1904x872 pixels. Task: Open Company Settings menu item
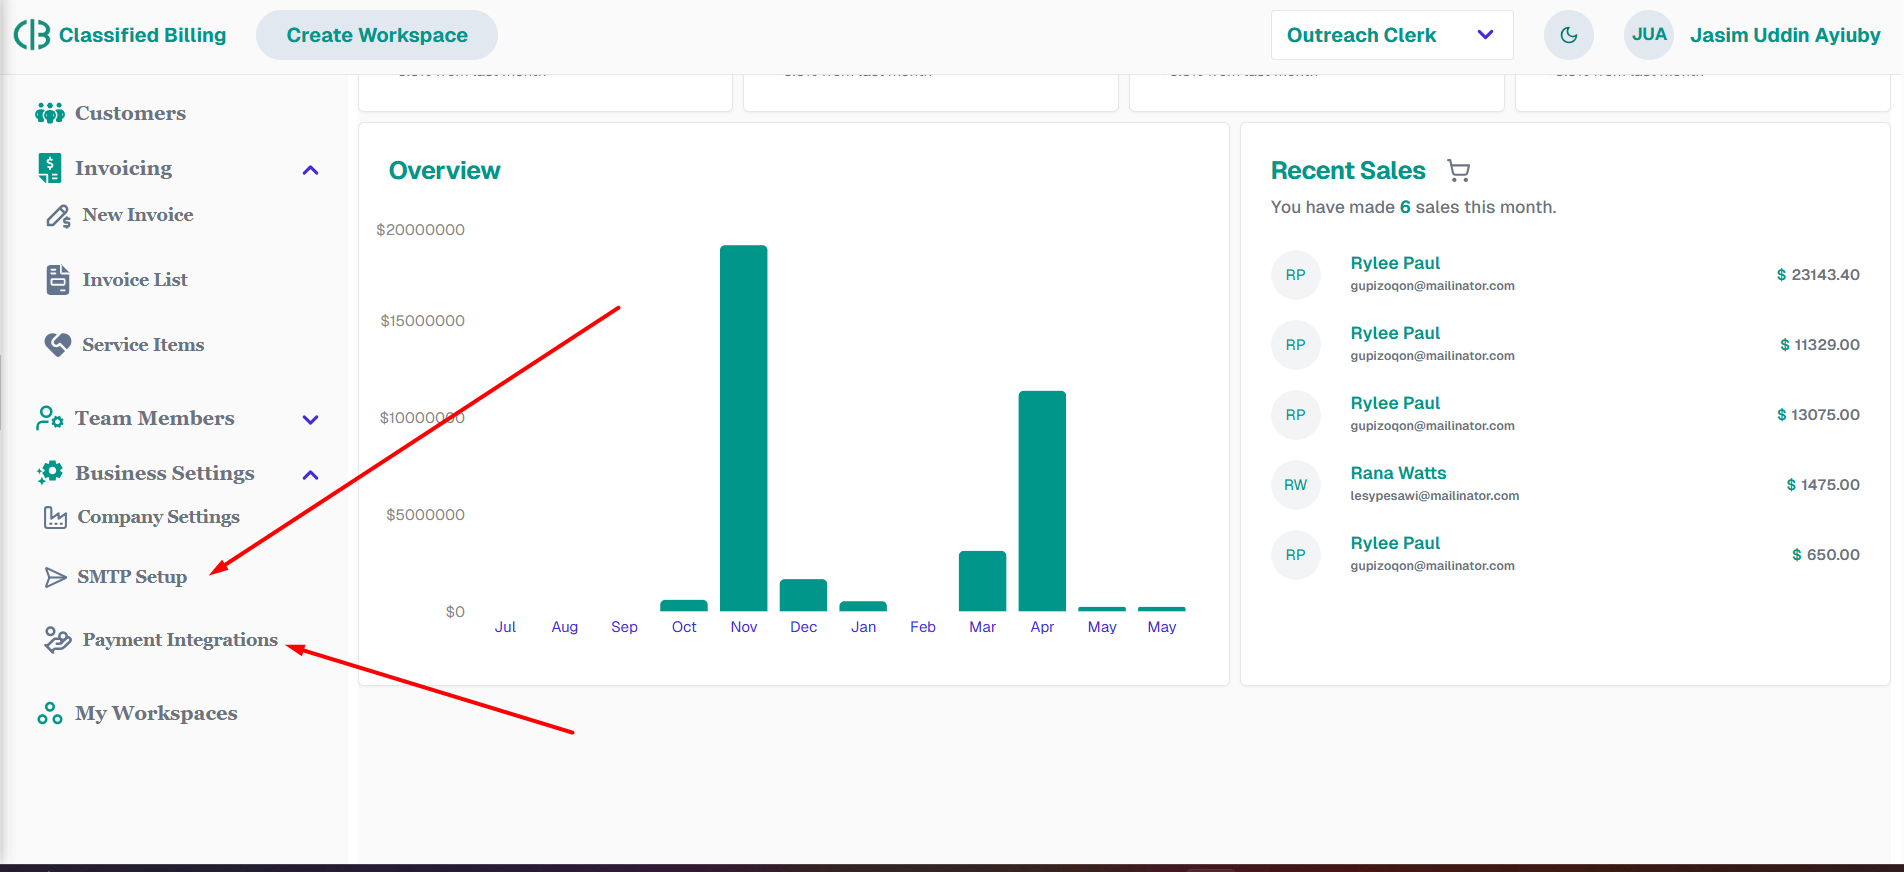(x=158, y=517)
